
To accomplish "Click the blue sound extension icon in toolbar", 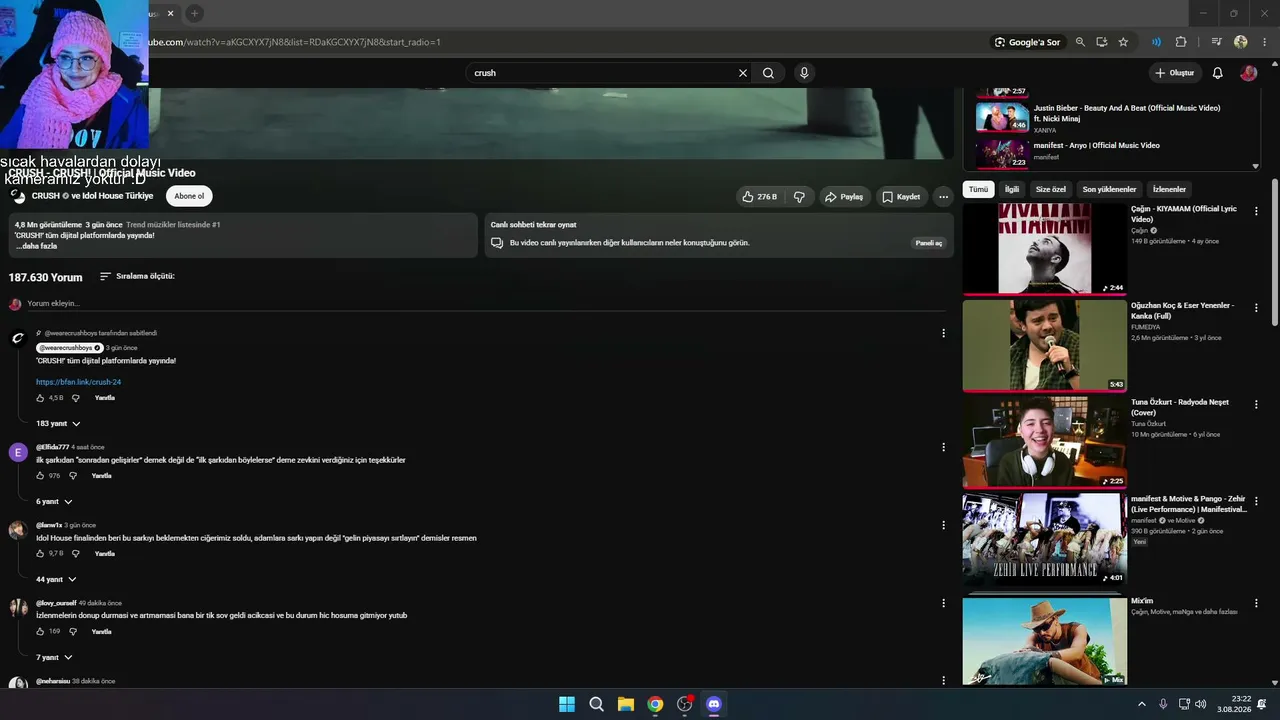I will pyautogui.click(x=1156, y=42).
